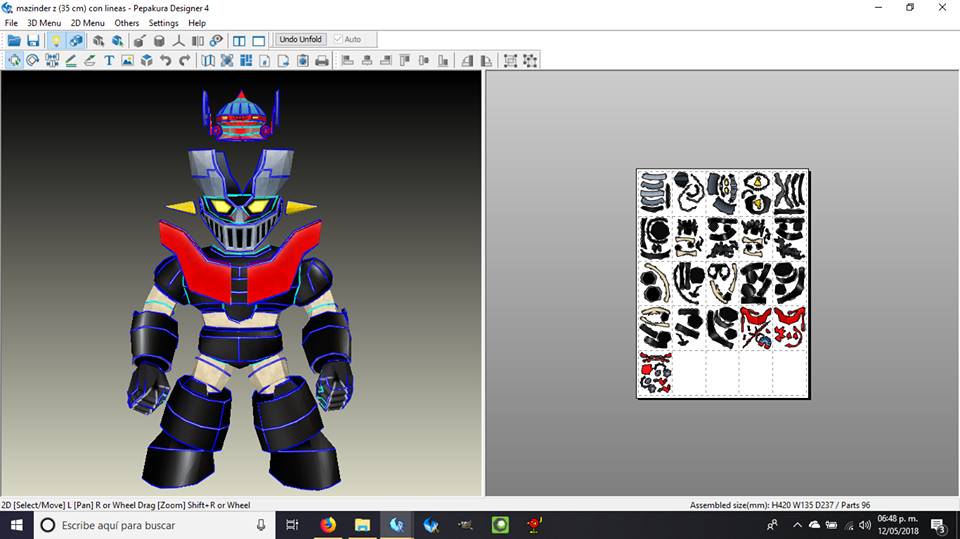Screen dimensions: 960x539
Task: Select the Join/Disjoin faces tool
Action: tap(52, 60)
